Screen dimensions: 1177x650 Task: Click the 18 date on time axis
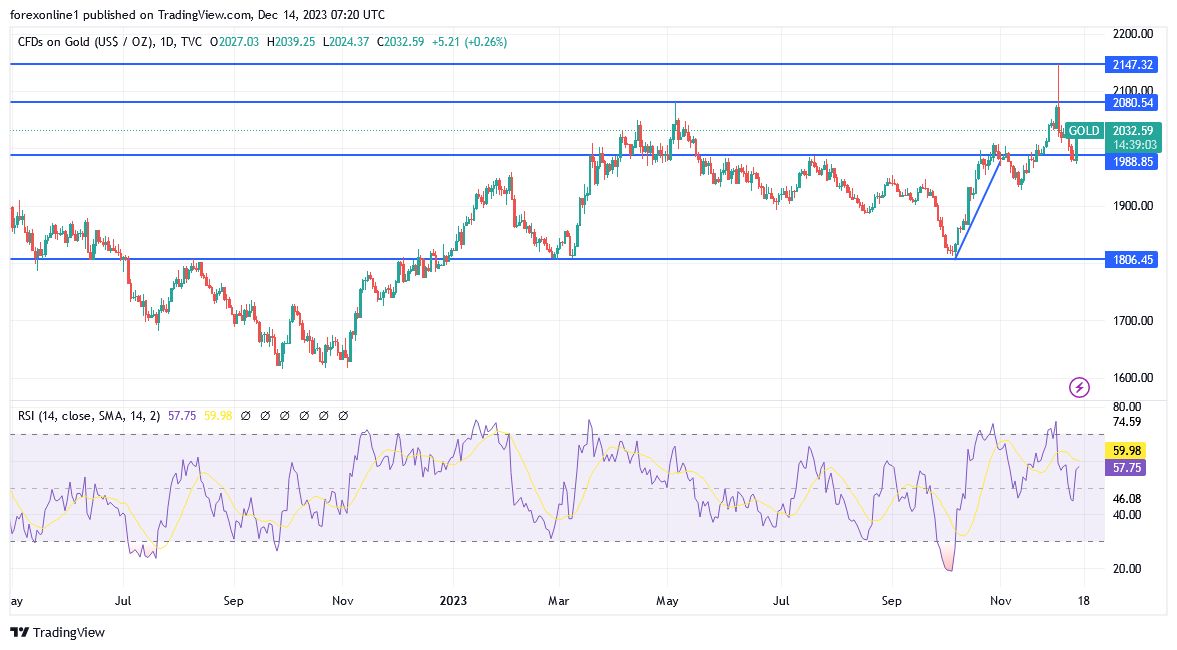(1083, 601)
